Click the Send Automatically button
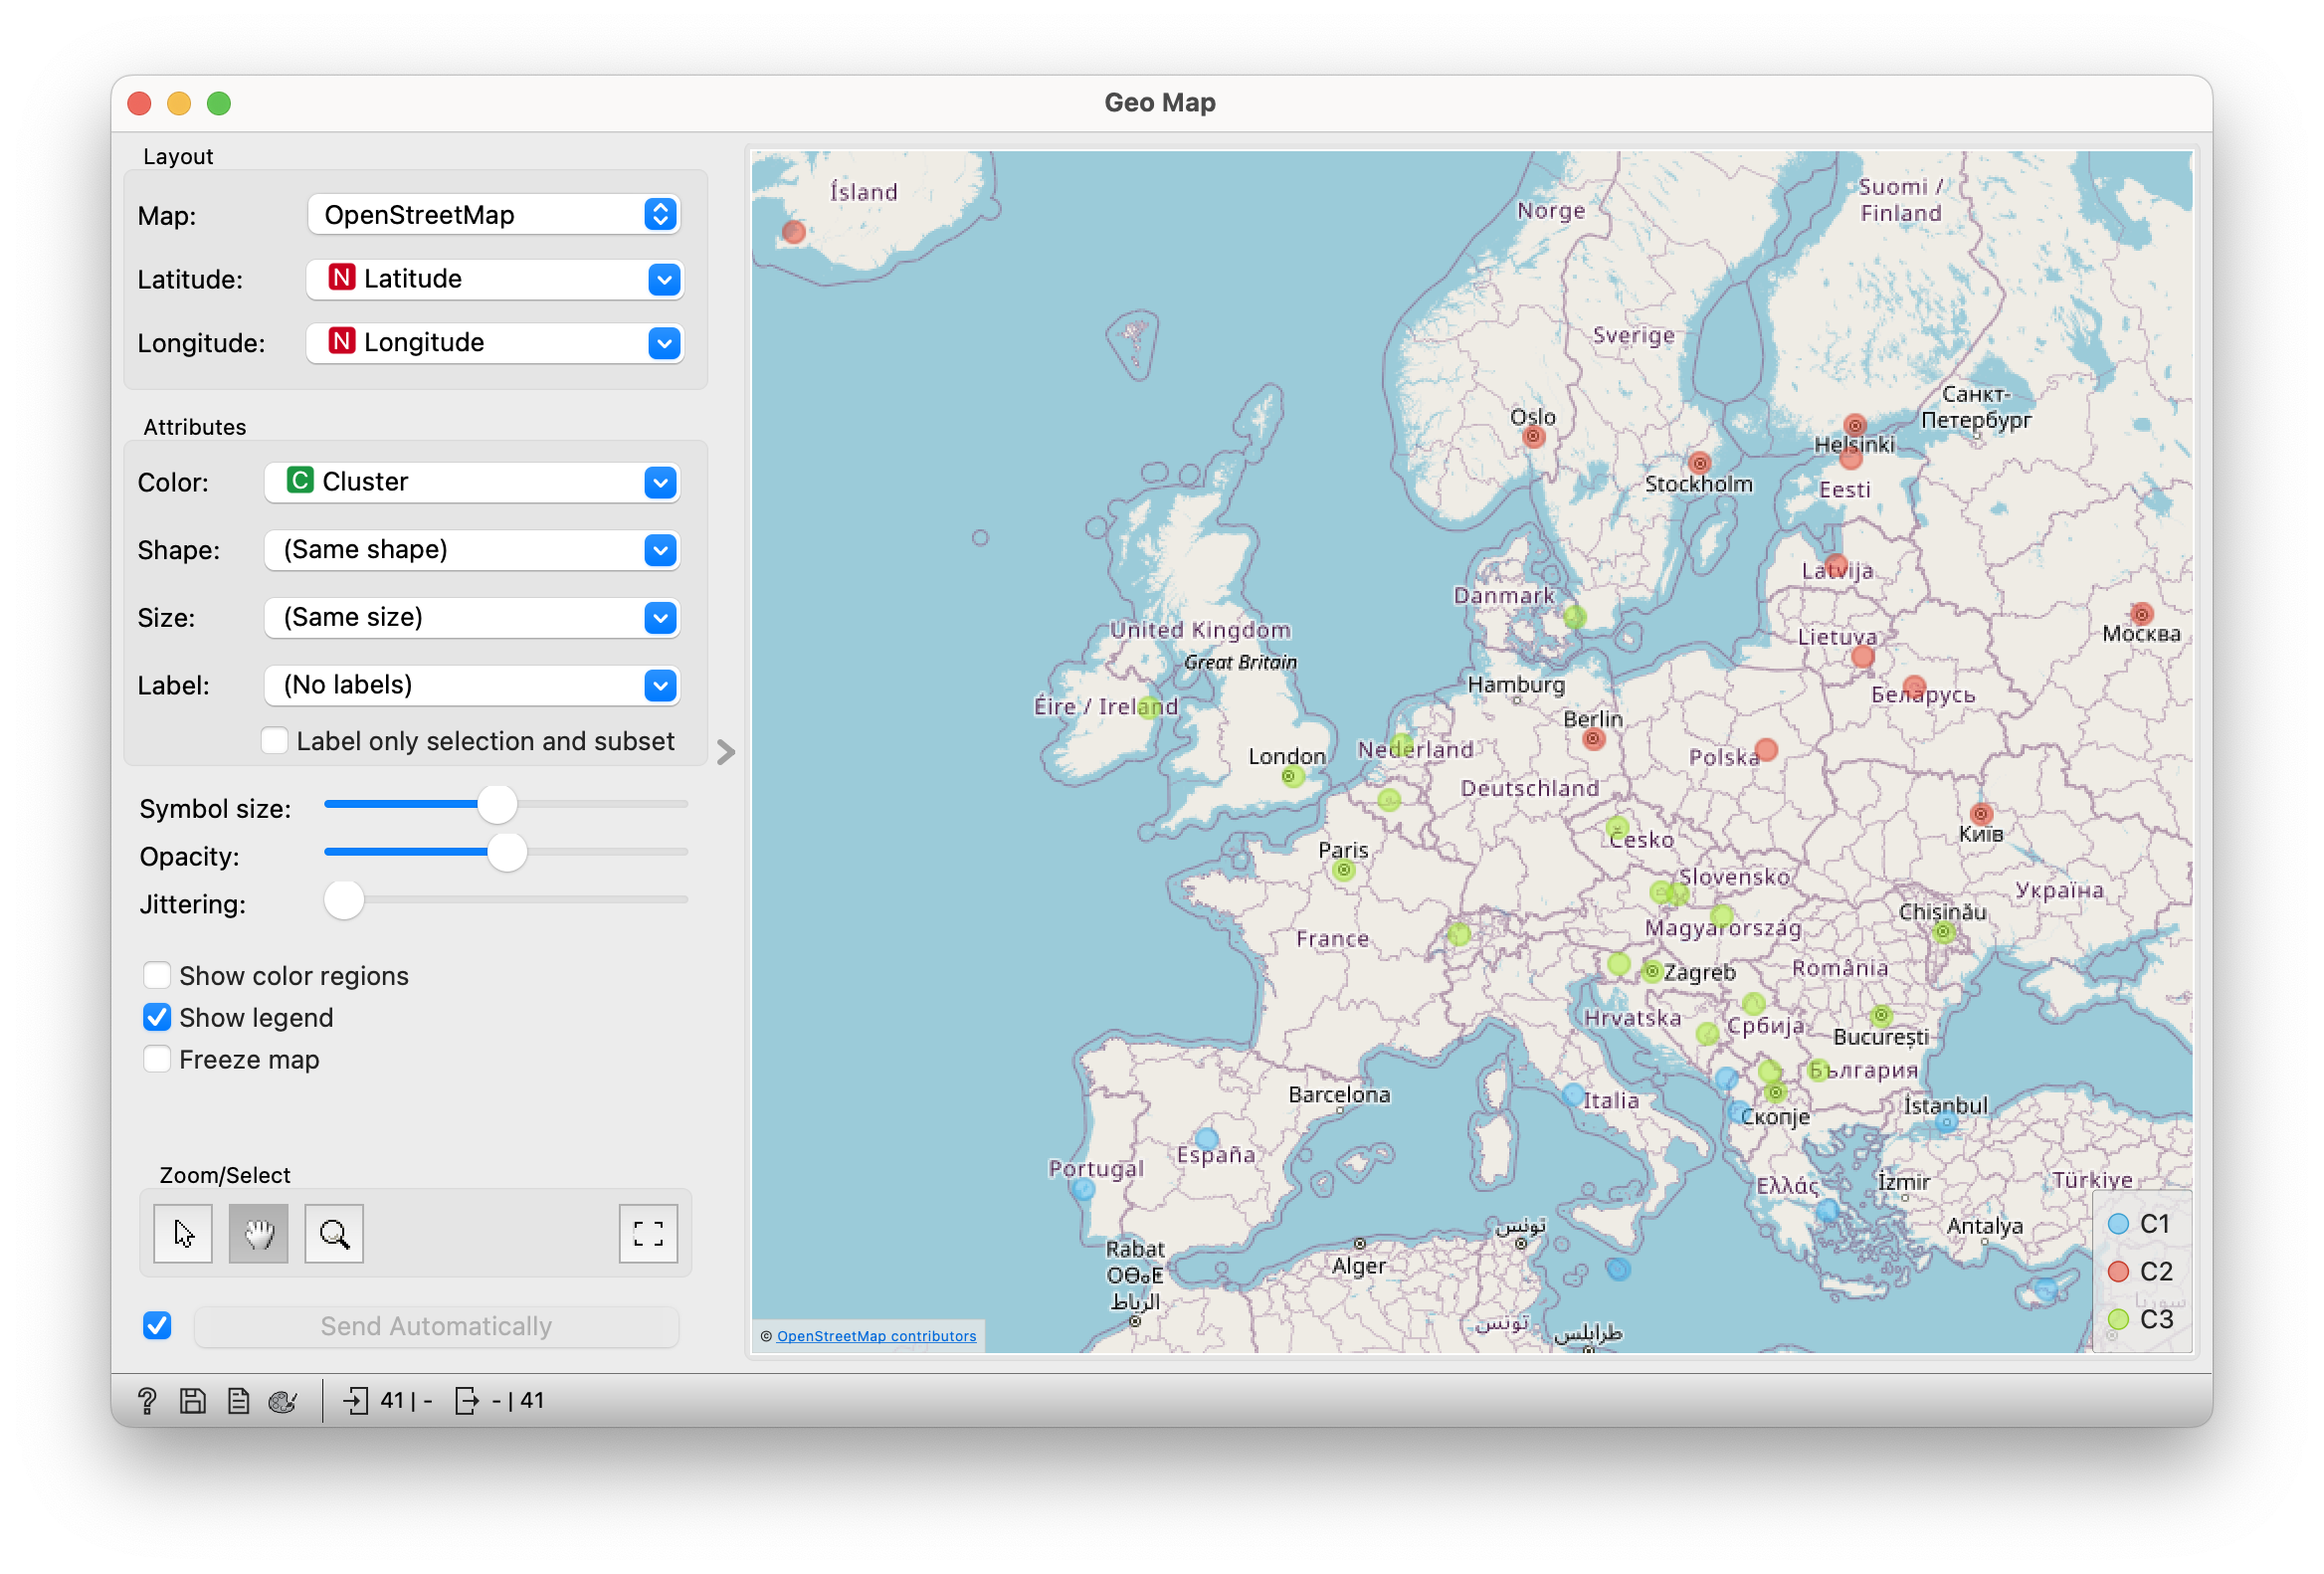The height and width of the screenshot is (1574, 2324). pyautogui.click(x=436, y=1326)
